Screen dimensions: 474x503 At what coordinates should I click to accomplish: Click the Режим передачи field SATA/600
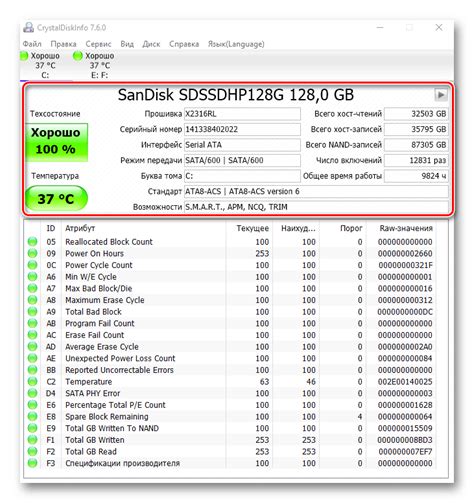[242, 160]
